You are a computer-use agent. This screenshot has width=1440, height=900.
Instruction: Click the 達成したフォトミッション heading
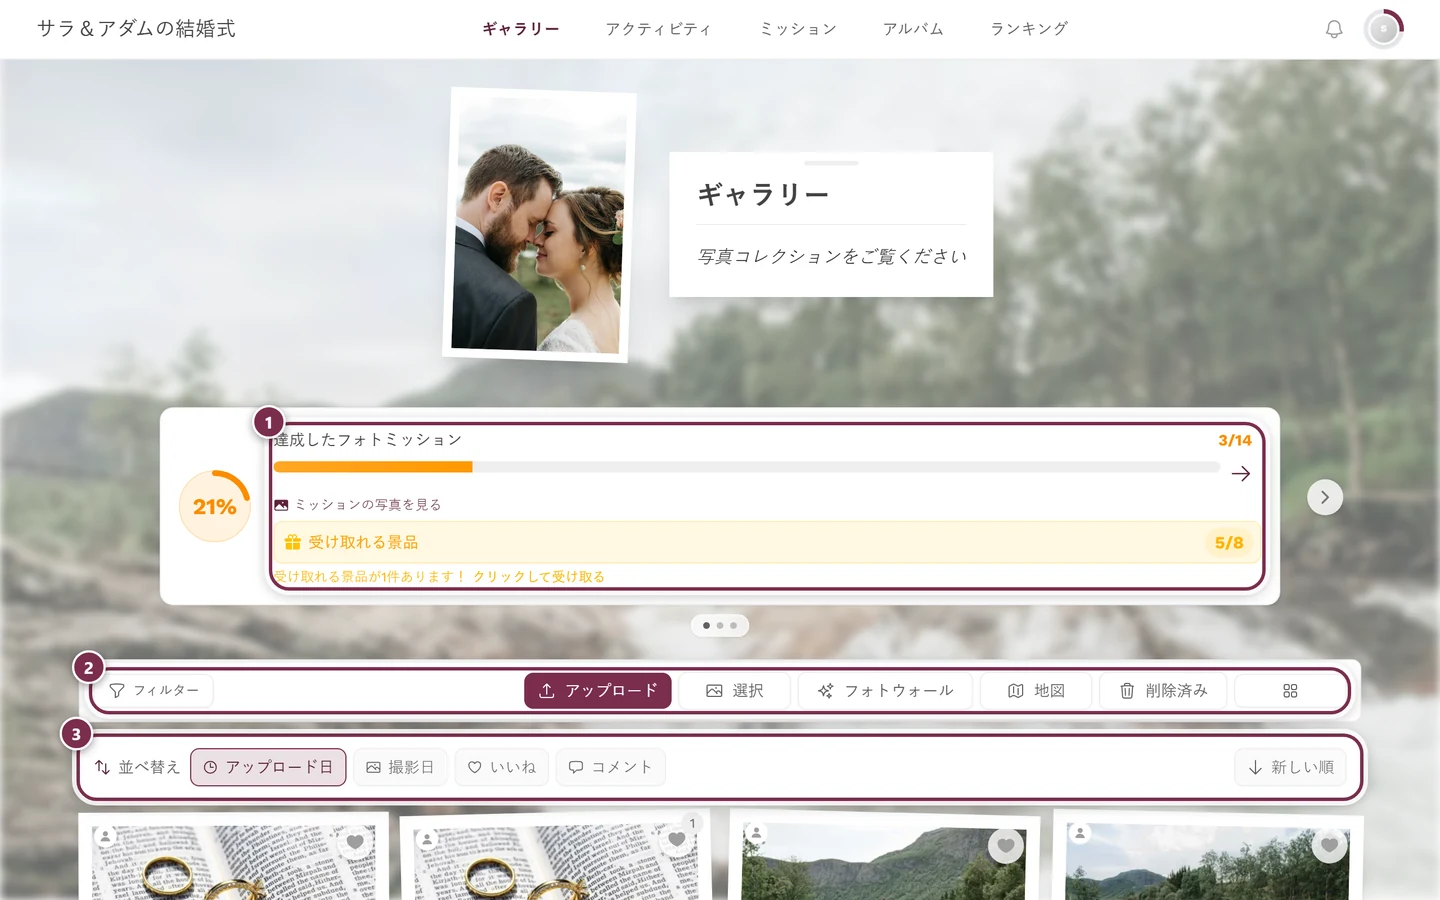(368, 440)
